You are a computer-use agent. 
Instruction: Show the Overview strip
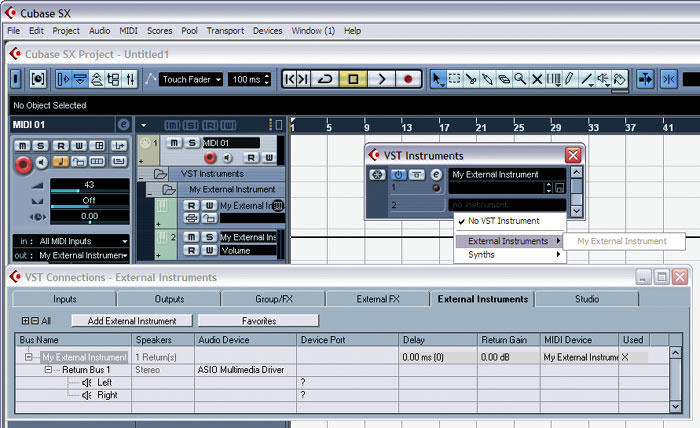click(97, 79)
